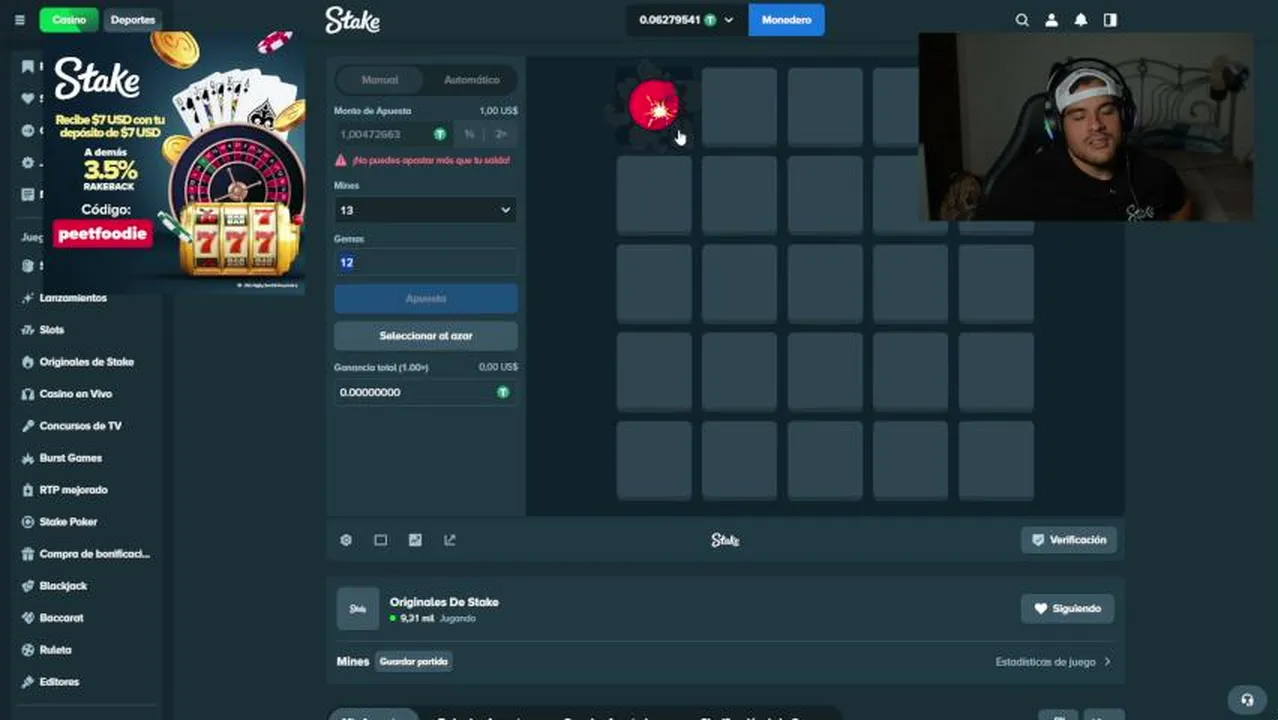Image resolution: width=1278 pixels, height=720 pixels.
Task: Enable theatre mode rectangle icon
Action: pyautogui.click(x=381, y=540)
